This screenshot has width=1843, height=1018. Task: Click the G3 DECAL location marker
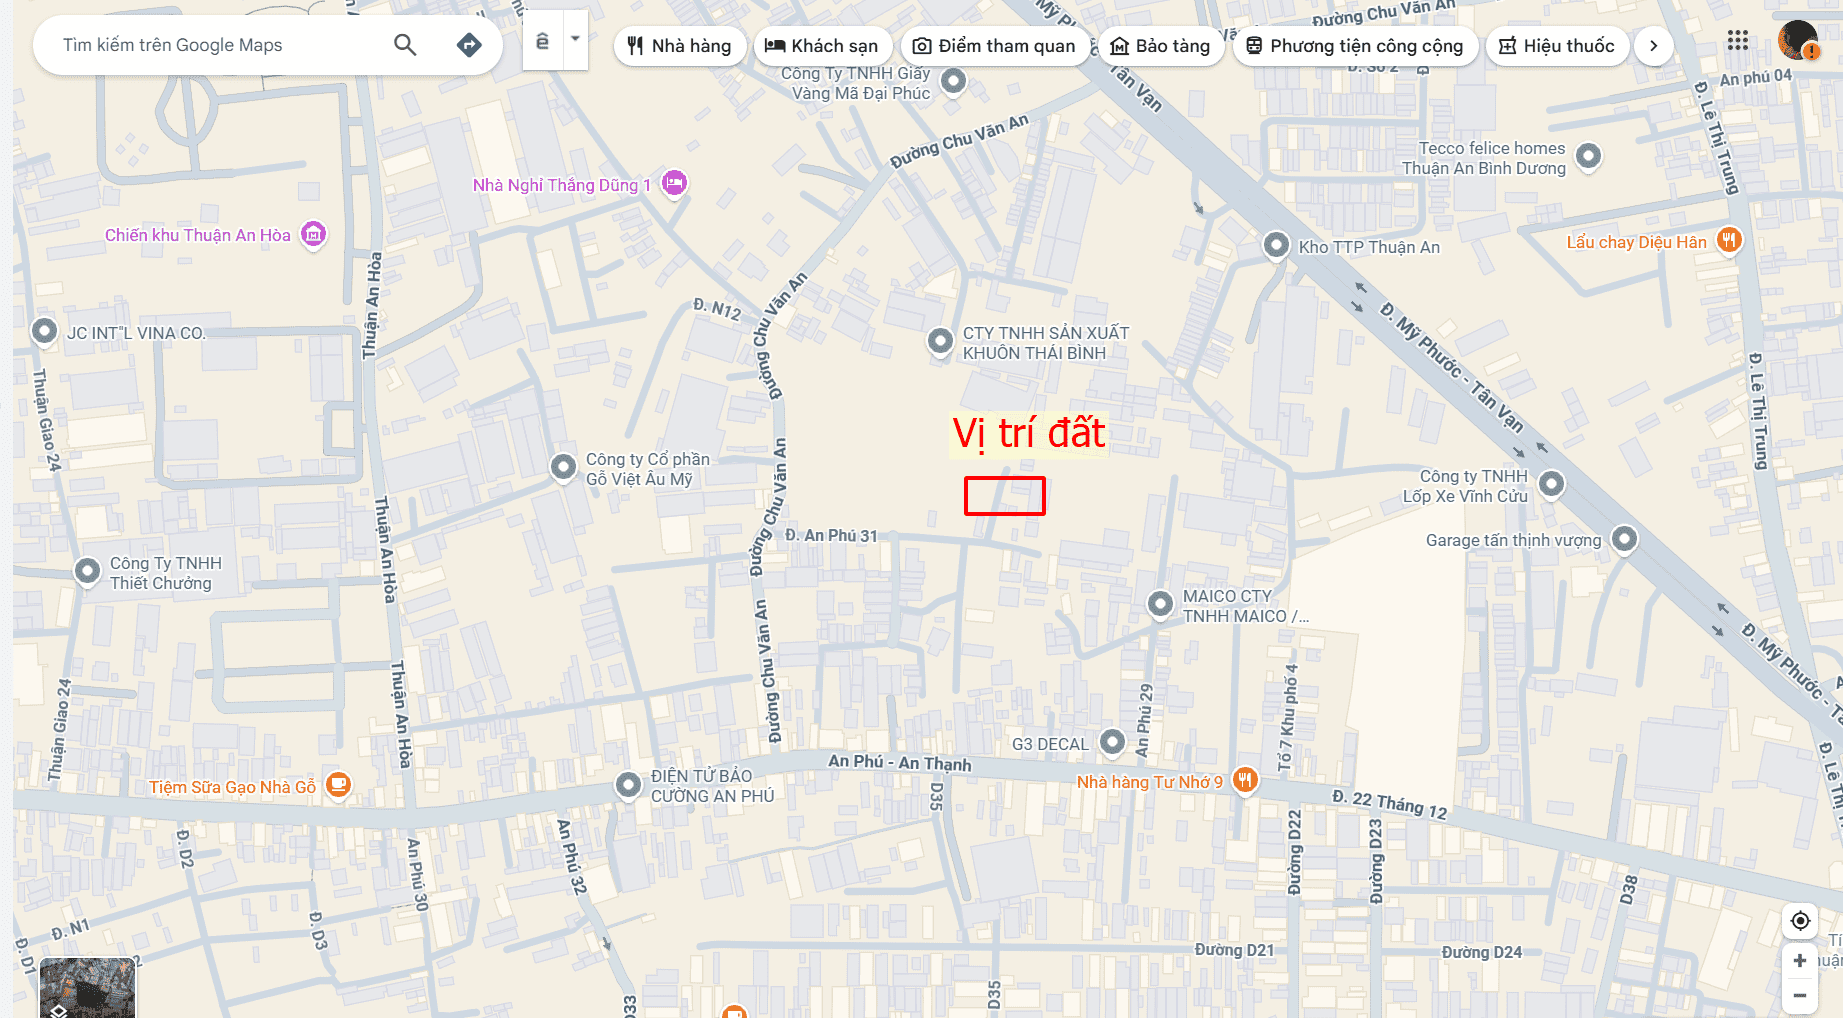pyautogui.click(x=1112, y=742)
